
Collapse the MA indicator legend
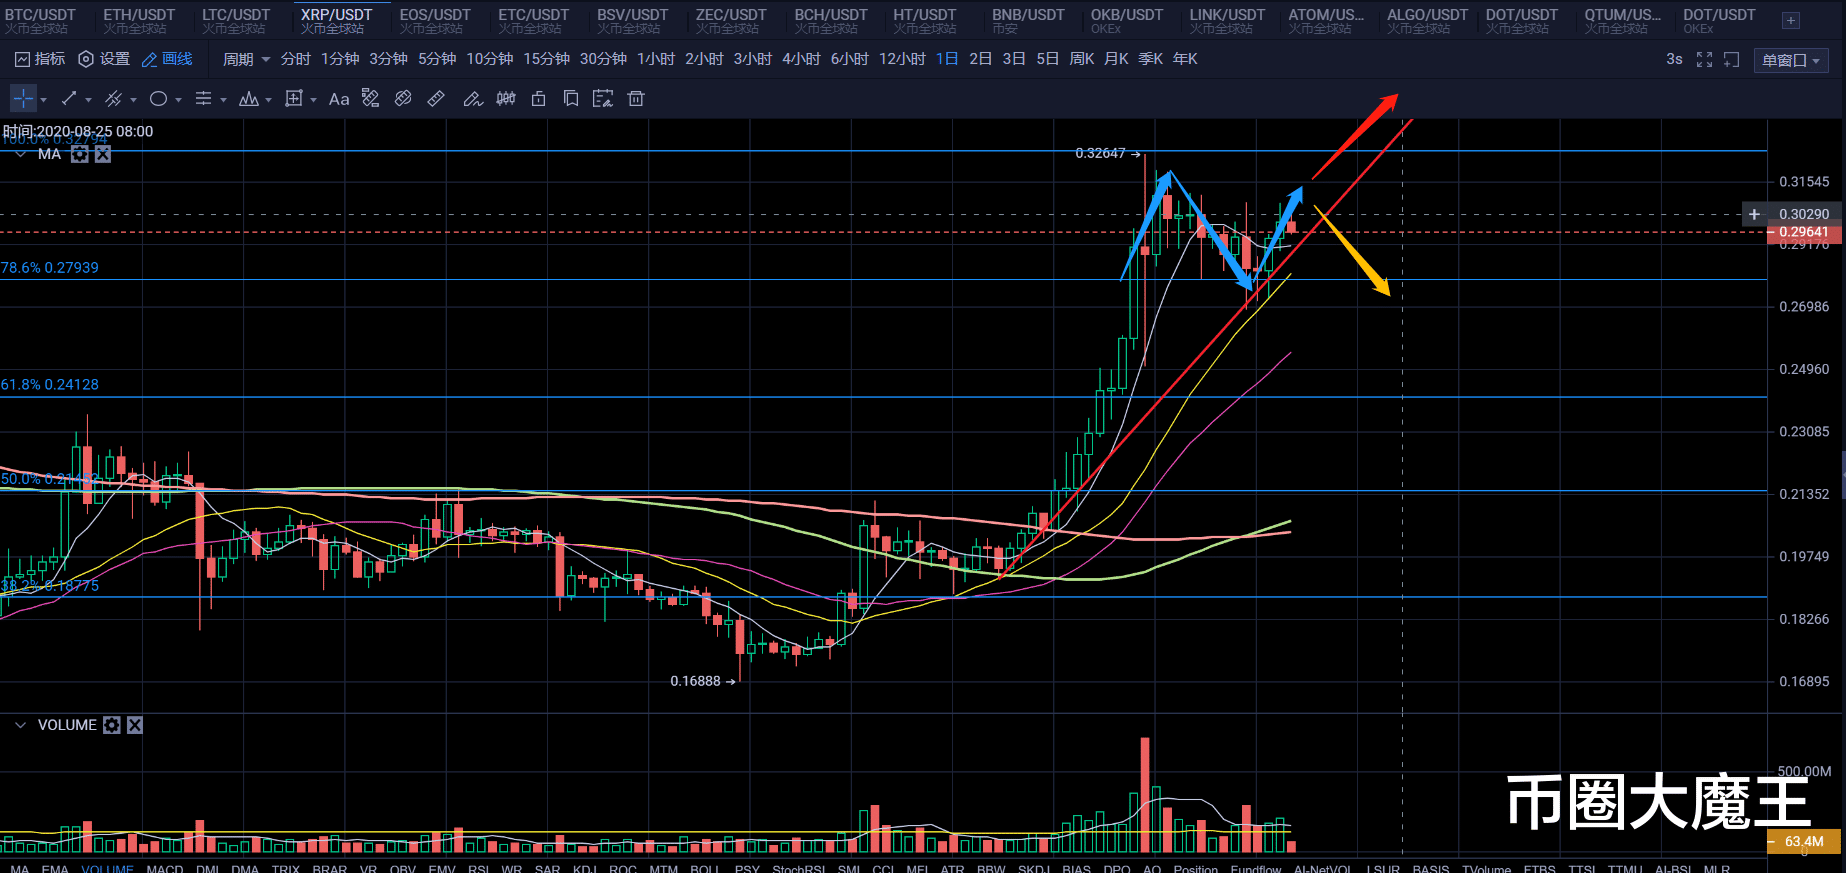pos(20,154)
